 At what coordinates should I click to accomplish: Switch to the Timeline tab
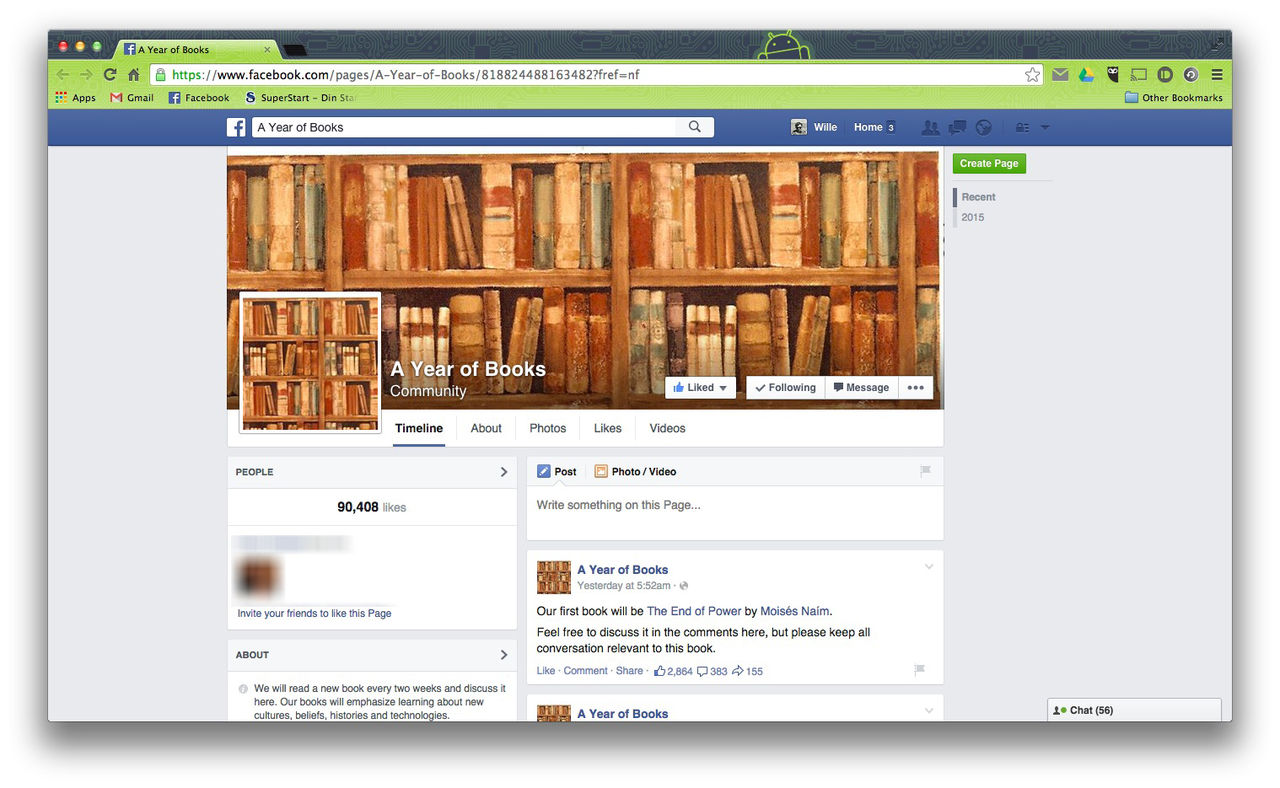tap(419, 428)
